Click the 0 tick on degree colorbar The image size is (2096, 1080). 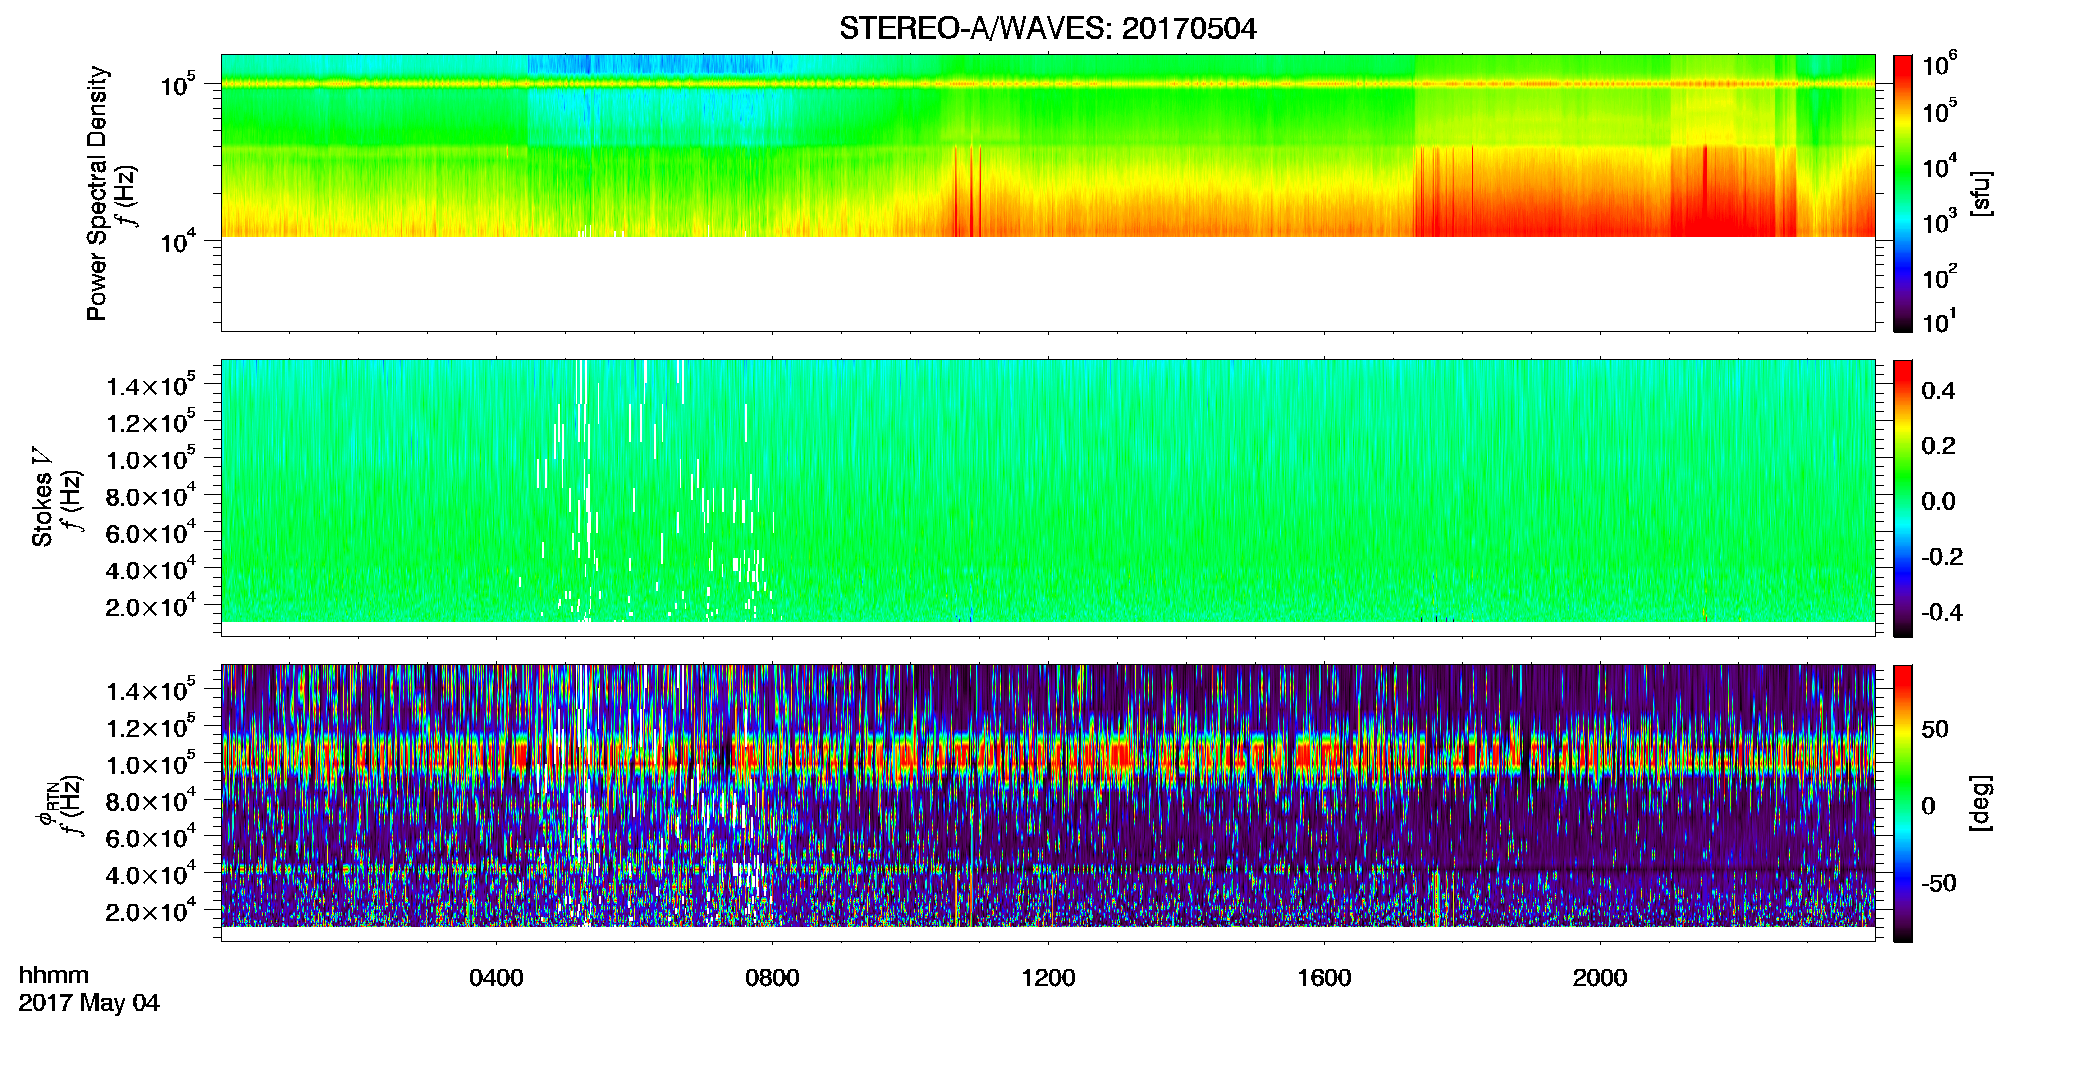click(x=1928, y=806)
